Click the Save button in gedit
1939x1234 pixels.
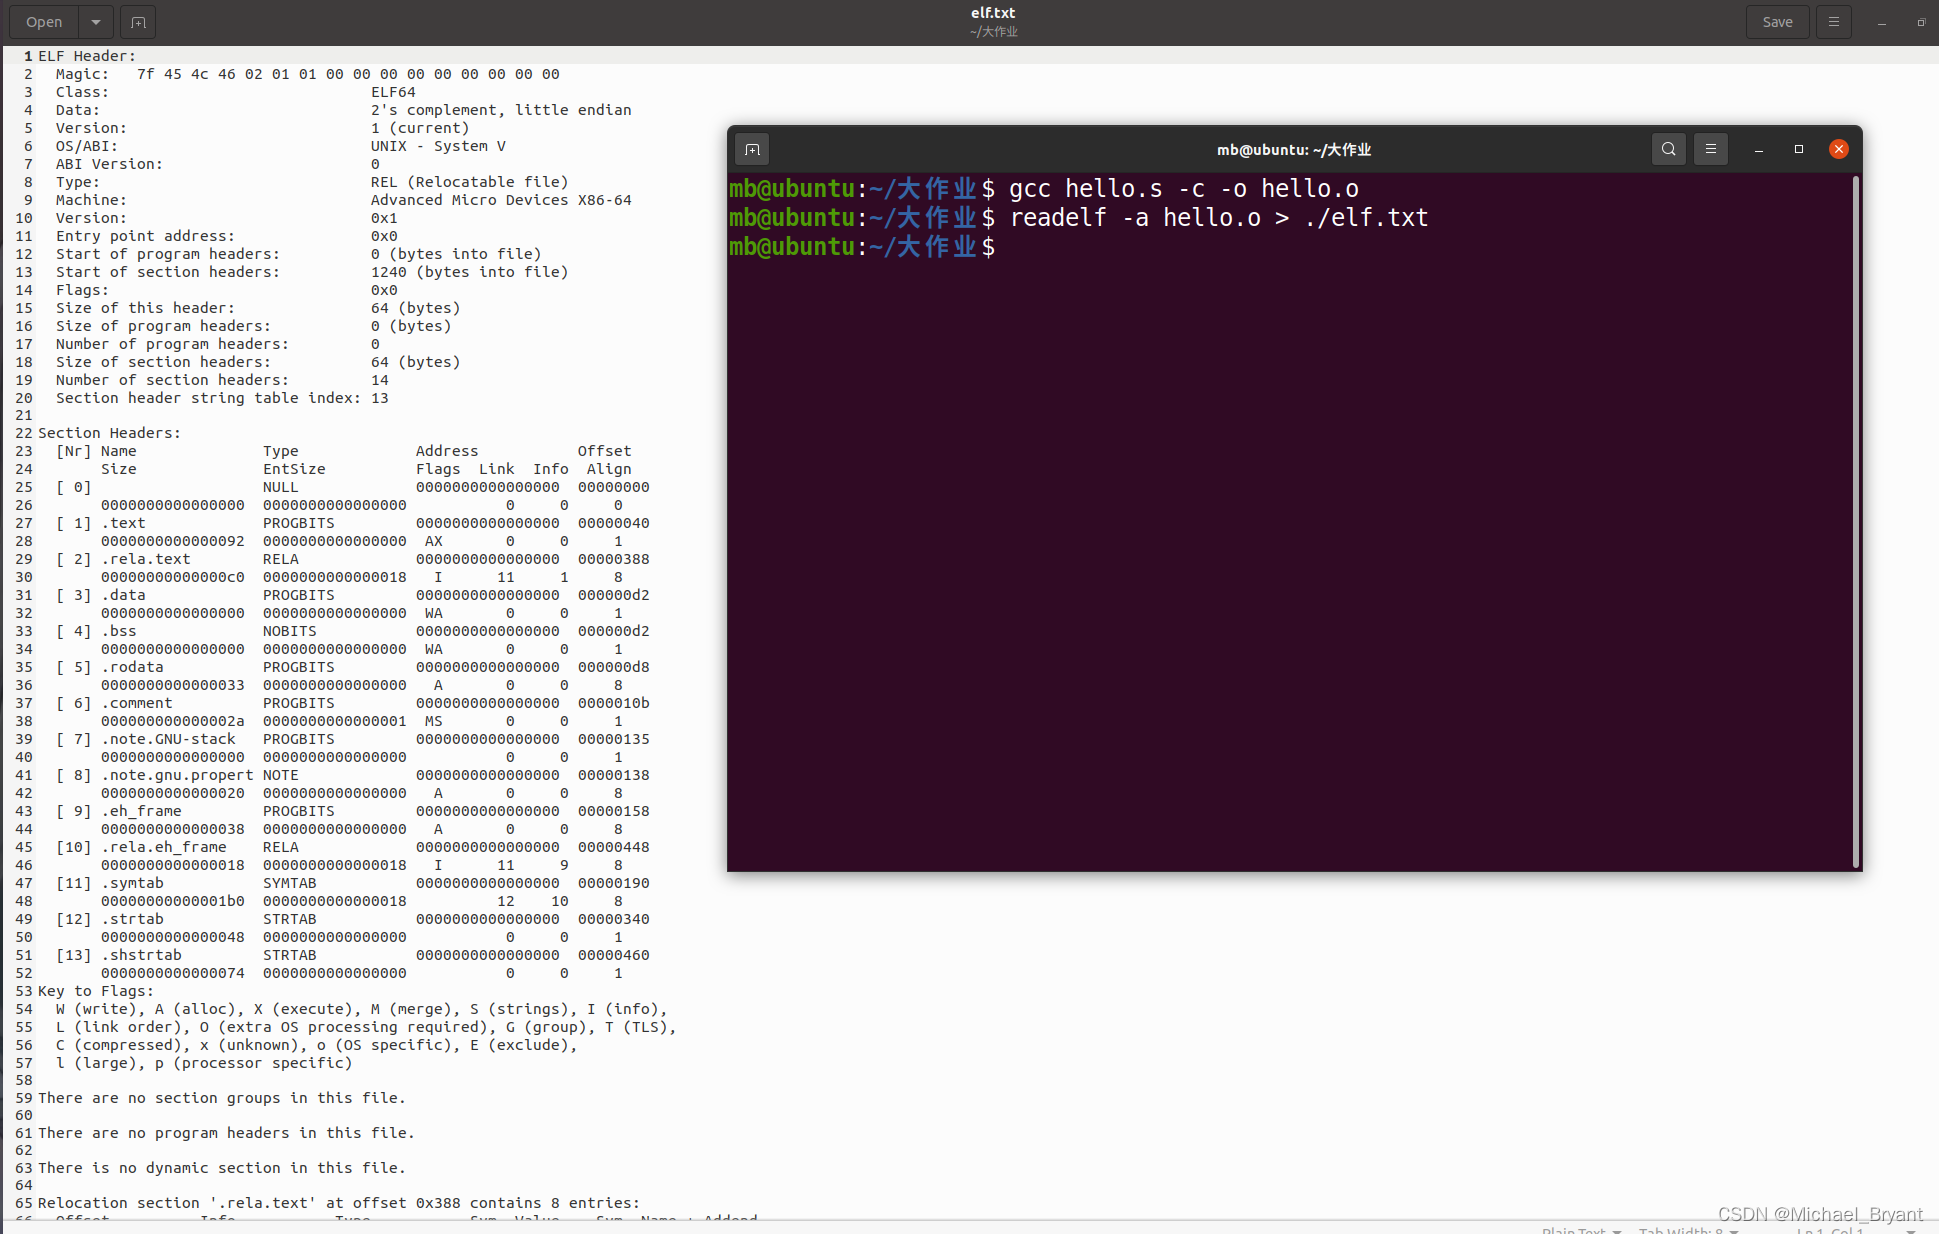pos(1777,22)
